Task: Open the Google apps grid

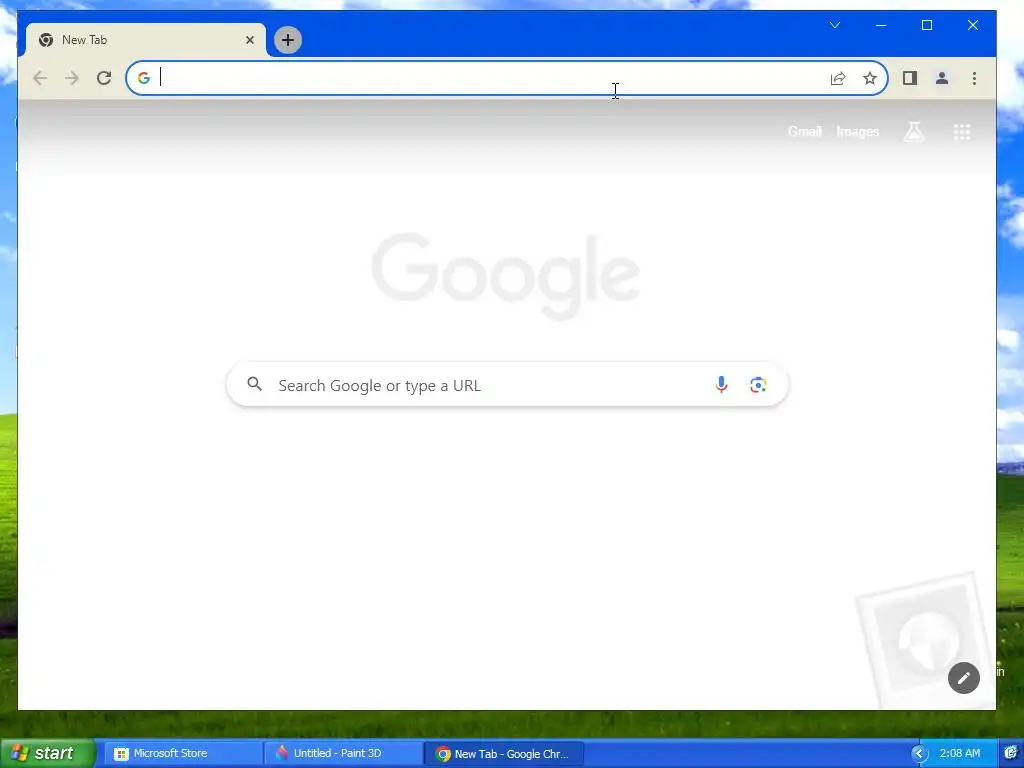Action: (x=962, y=132)
